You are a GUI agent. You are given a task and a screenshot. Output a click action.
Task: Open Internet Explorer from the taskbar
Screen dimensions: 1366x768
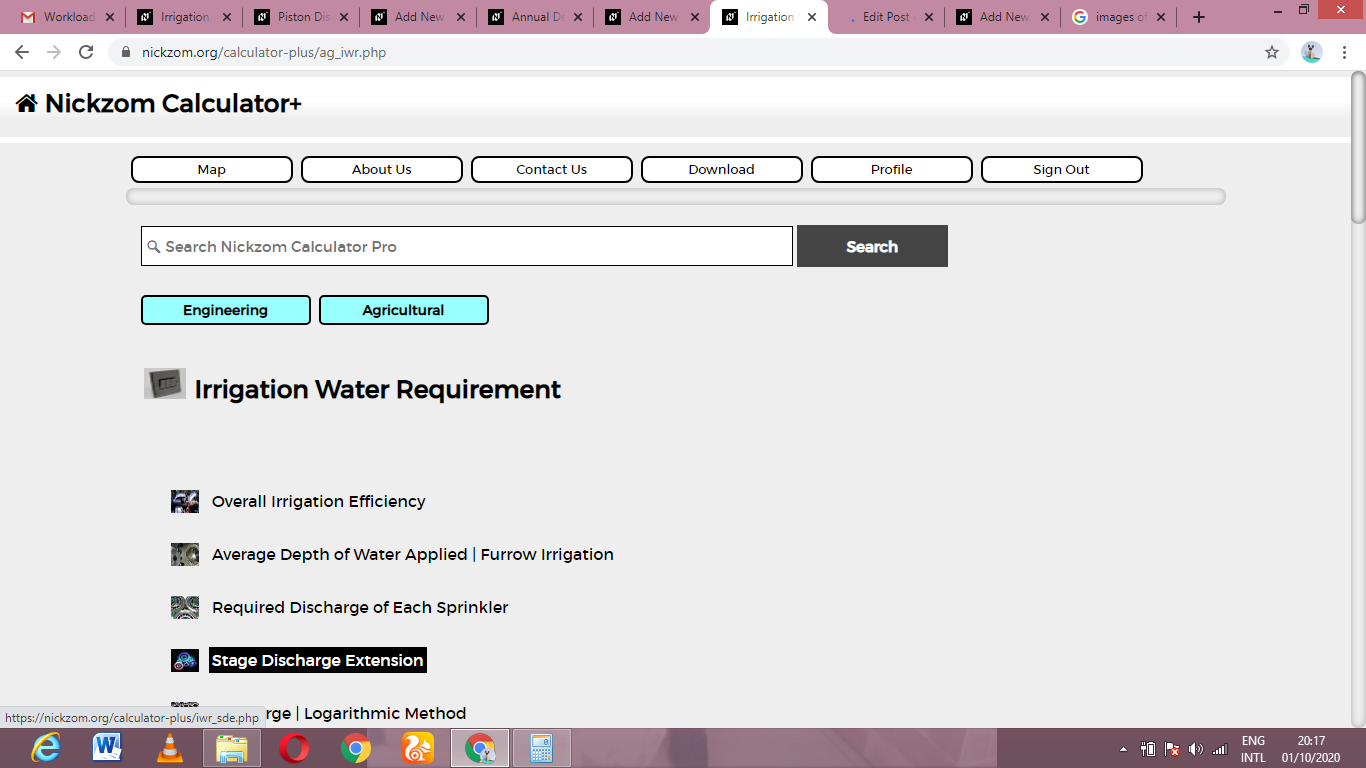click(x=46, y=748)
